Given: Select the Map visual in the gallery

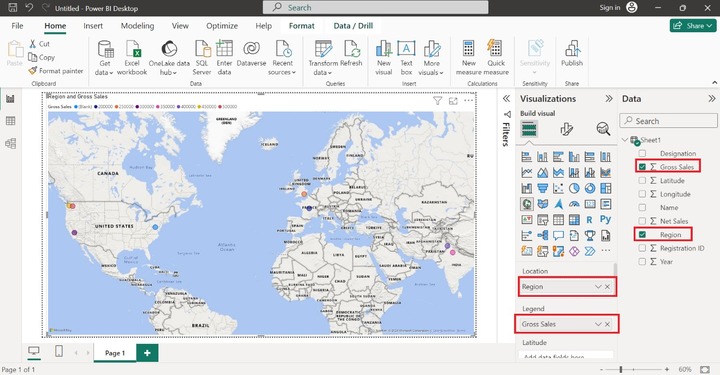Looking at the screenshot, I should (x=527, y=204).
